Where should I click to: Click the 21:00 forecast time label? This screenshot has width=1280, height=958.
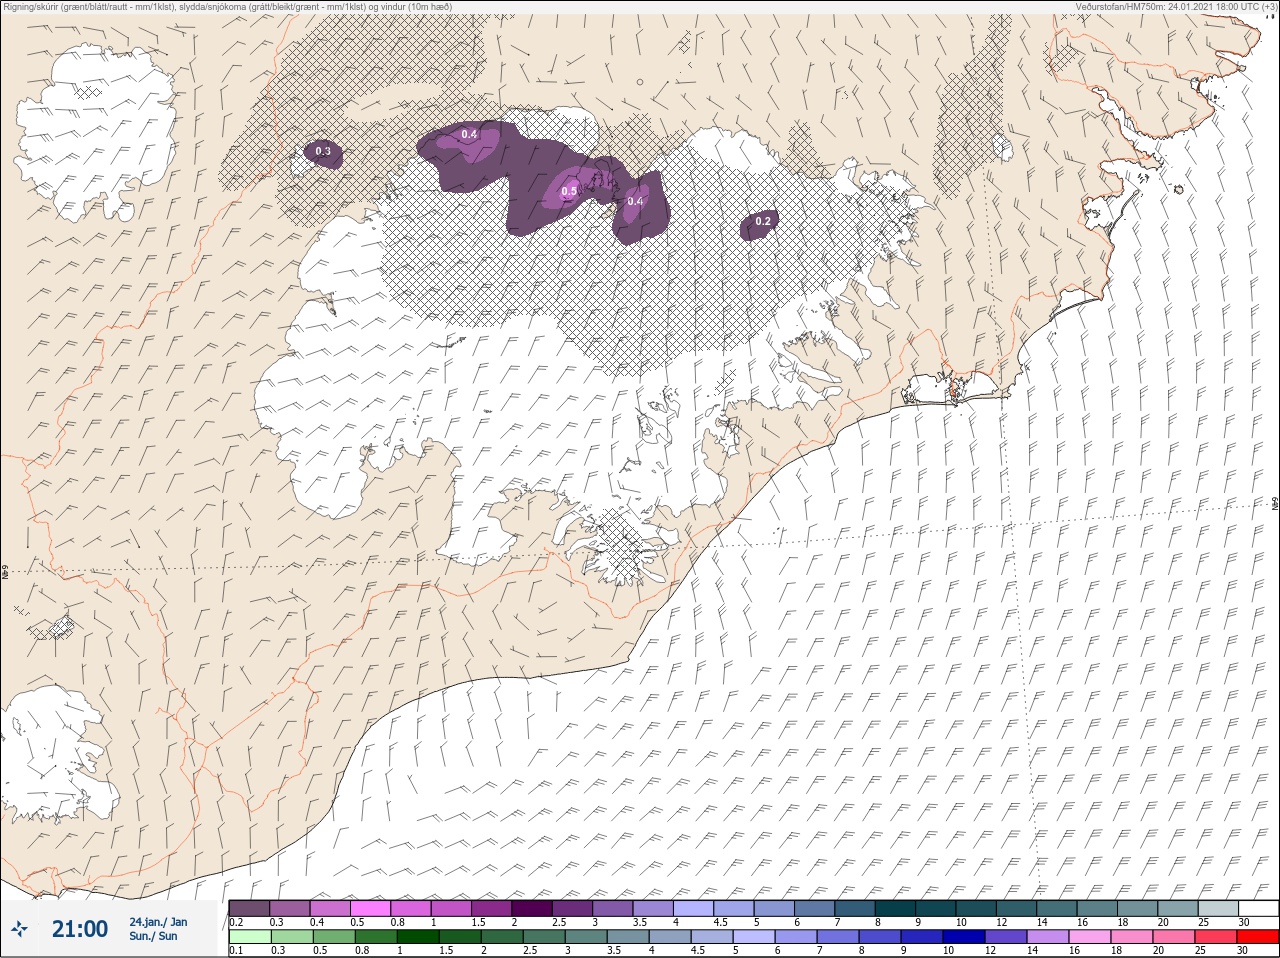pyautogui.click(x=80, y=929)
